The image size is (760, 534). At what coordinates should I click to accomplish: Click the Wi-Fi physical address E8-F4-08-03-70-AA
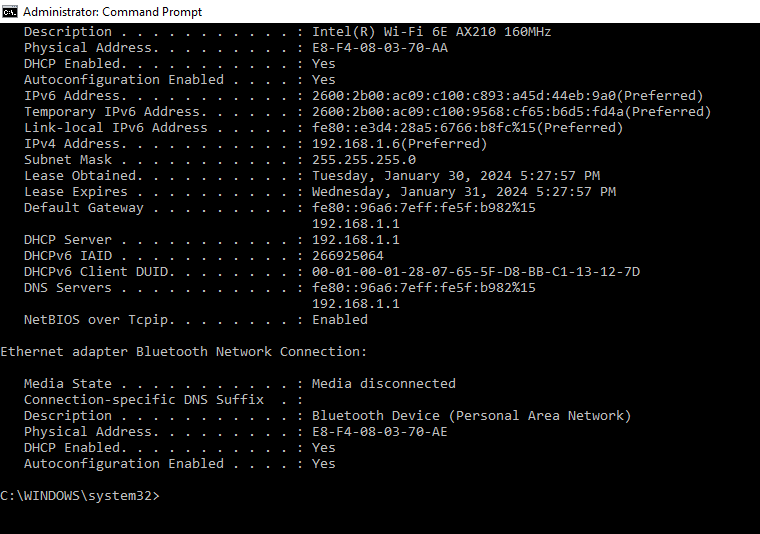click(380, 47)
